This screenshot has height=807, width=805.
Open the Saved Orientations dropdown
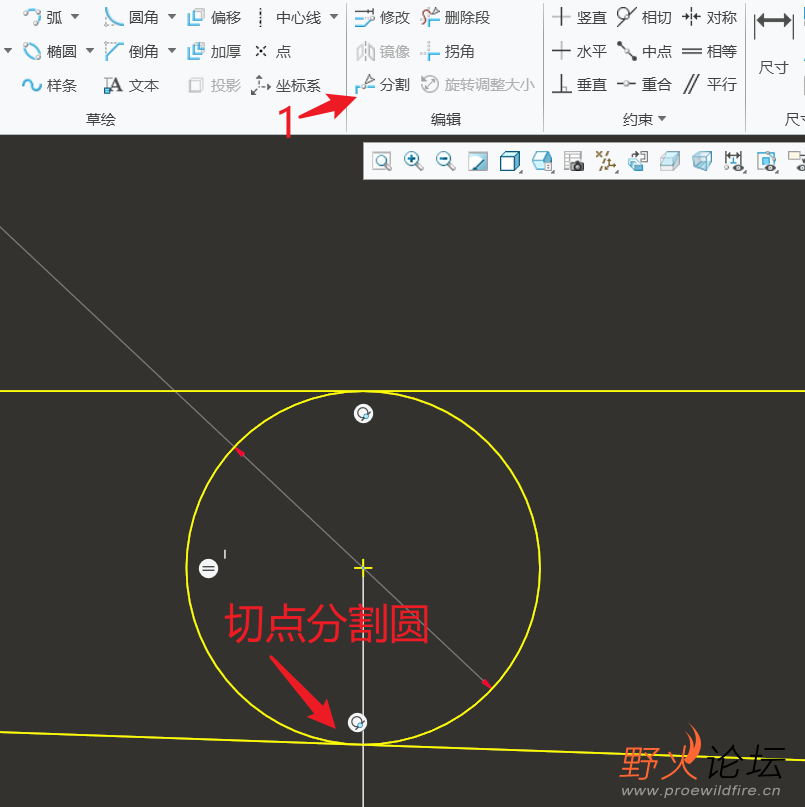tap(542, 161)
